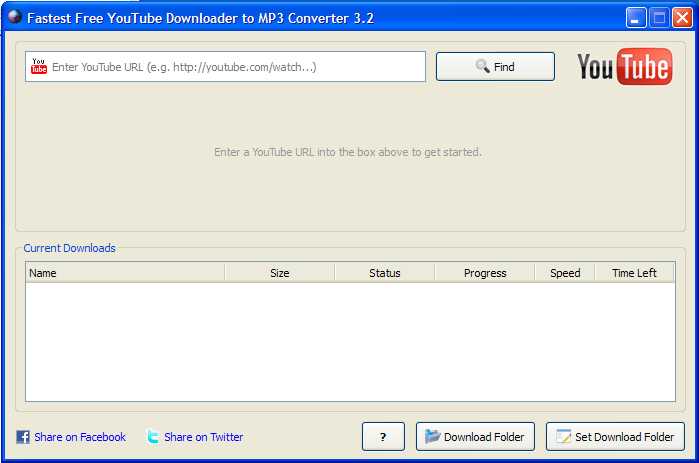Open the Download Folder button
Screen dimensions: 699x463
pyautogui.click(x=475, y=437)
